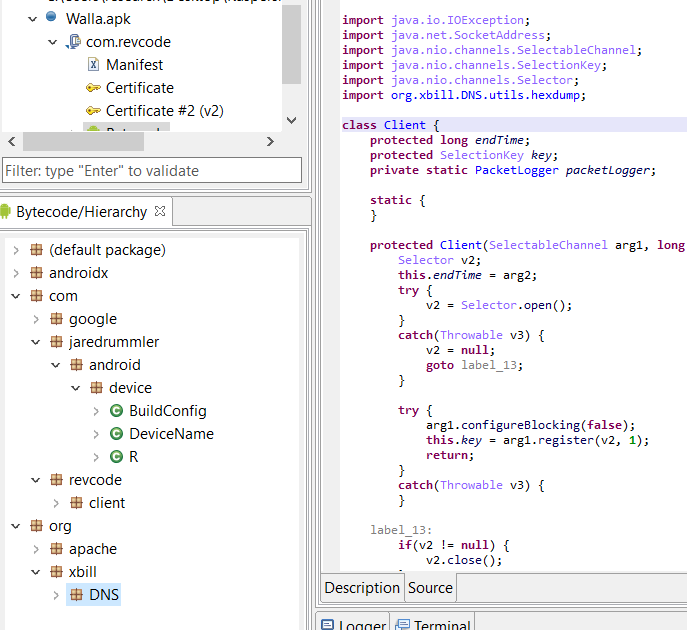Expand the google package node

coord(36,319)
